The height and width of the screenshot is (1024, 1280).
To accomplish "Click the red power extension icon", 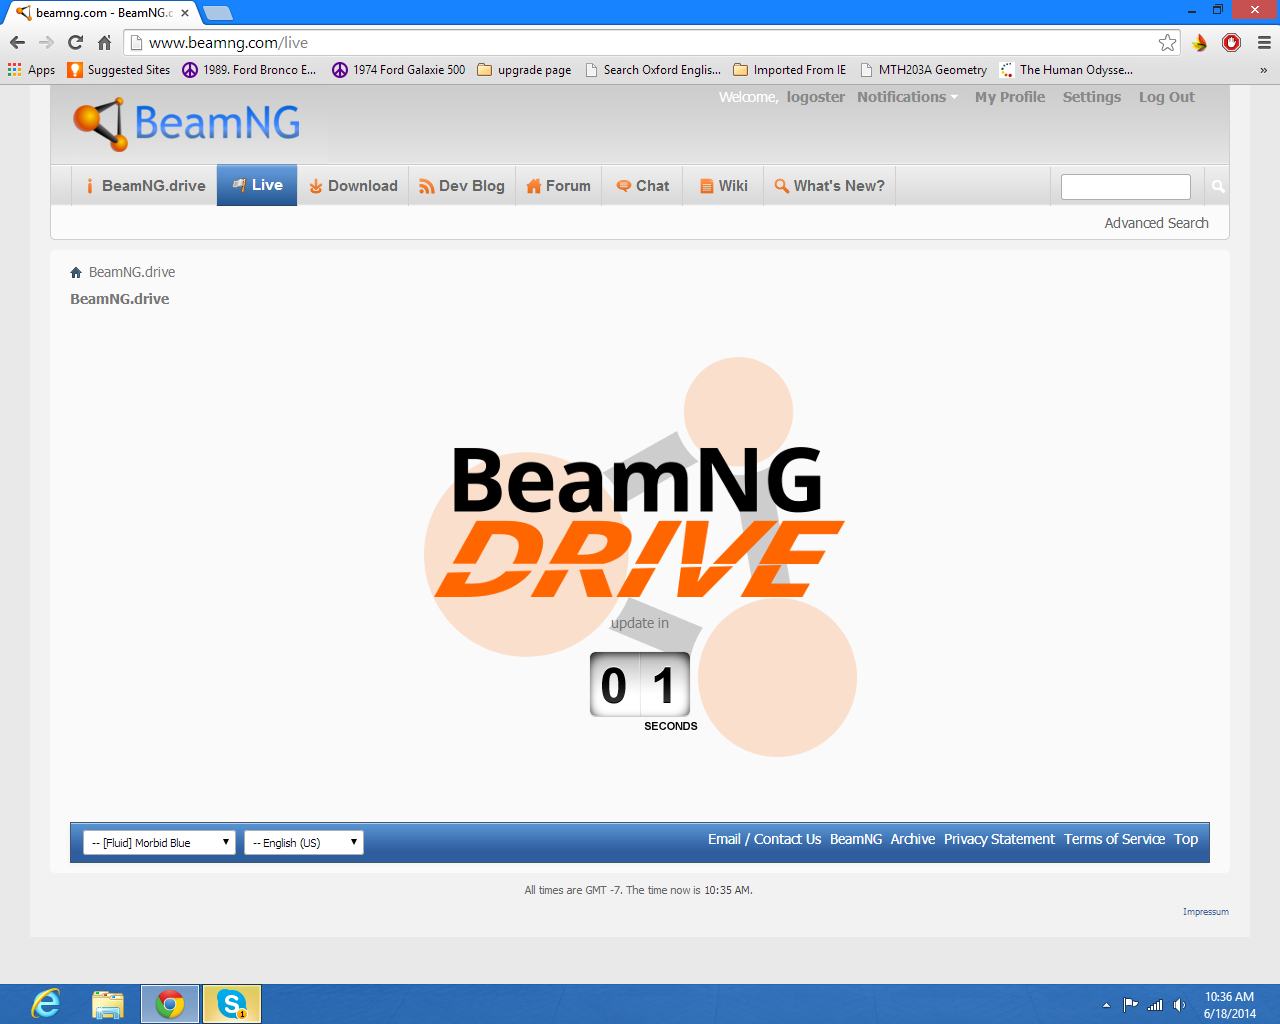I will (1232, 42).
